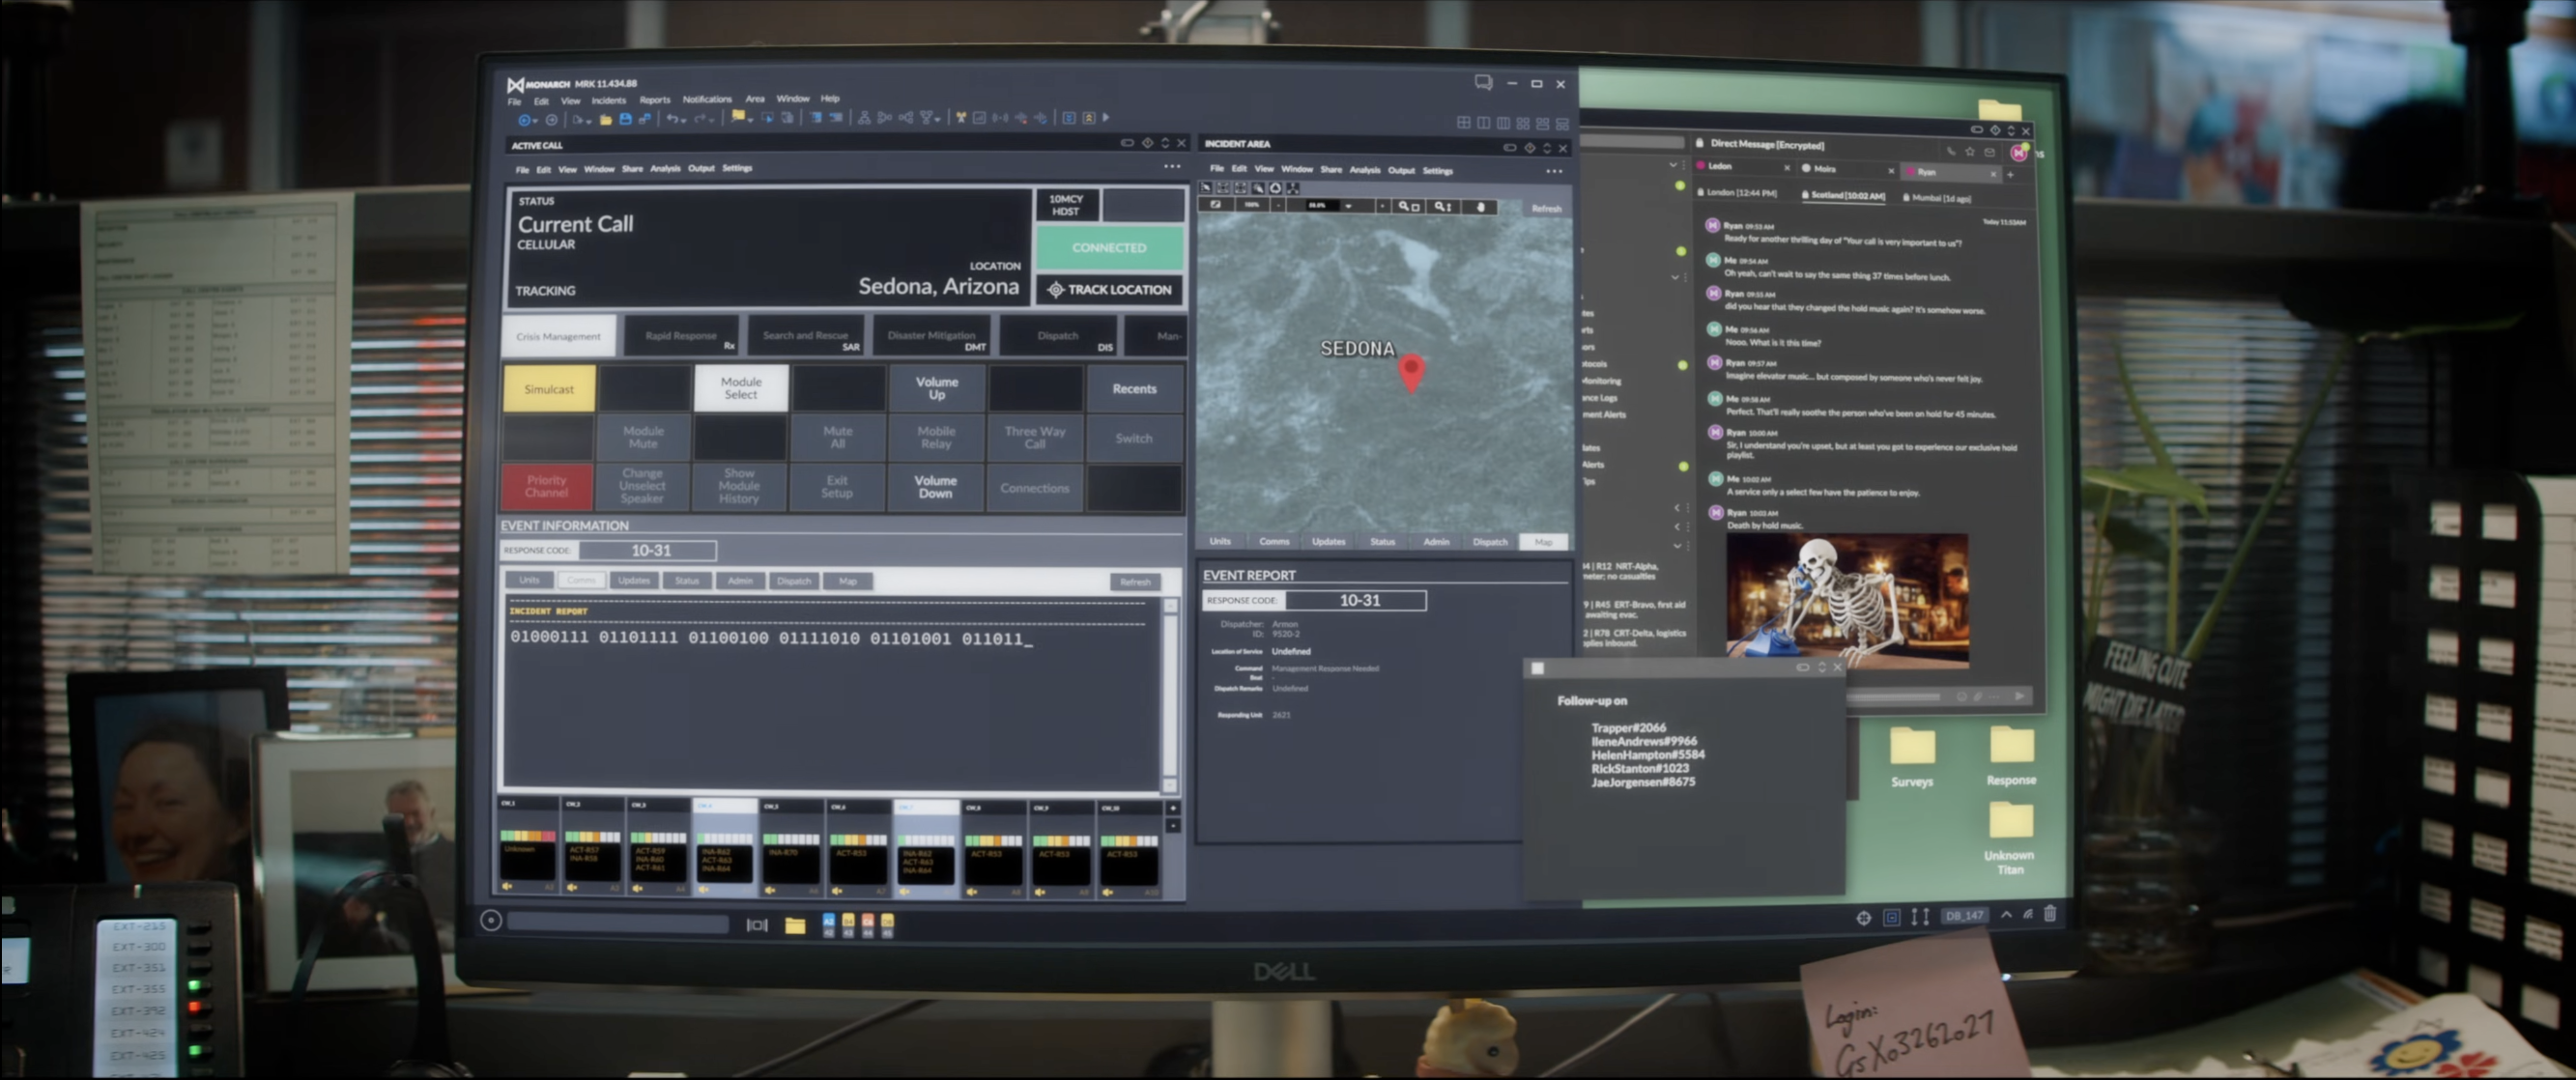Screen dimensions: 2576x1080
Task: Open the three-dot overflow menu in Active Call
Action: pyautogui.click(x=1172, y=167)
